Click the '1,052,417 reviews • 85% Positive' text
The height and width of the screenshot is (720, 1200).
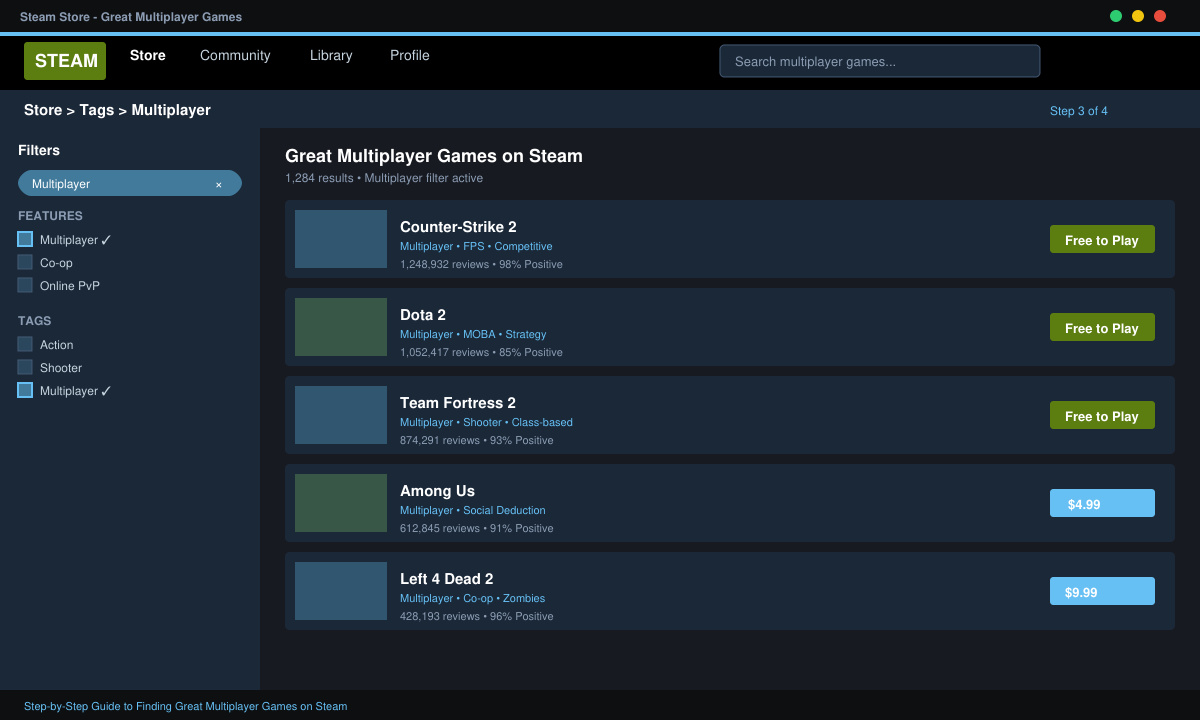pyautogui.click(x=481, y=352)
